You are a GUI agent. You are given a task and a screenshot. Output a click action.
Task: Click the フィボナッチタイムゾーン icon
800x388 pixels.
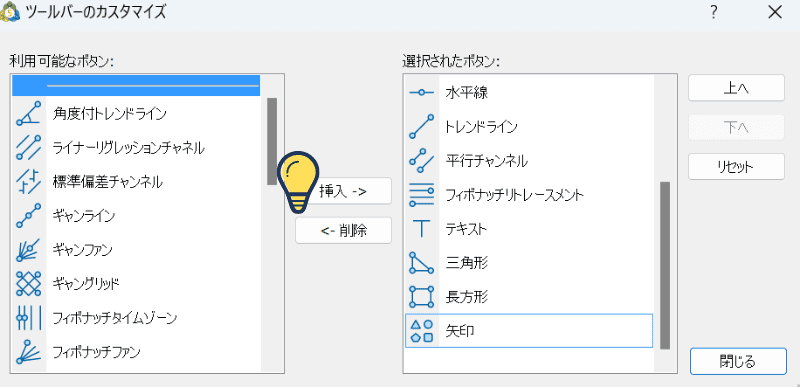(29, 318)
